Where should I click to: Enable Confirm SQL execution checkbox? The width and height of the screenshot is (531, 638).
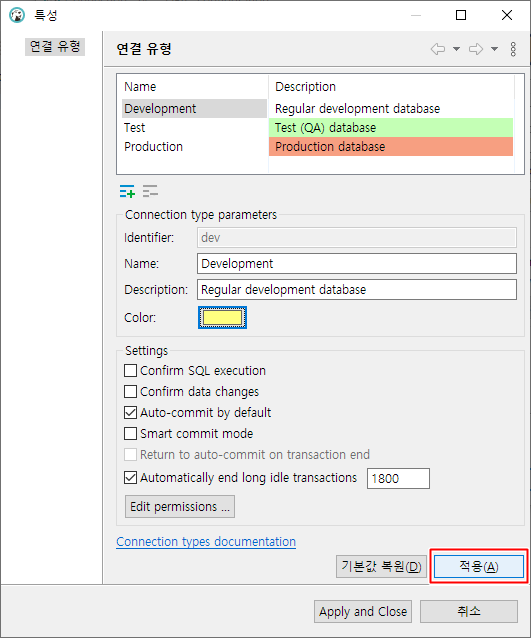(x=130, y=371)
